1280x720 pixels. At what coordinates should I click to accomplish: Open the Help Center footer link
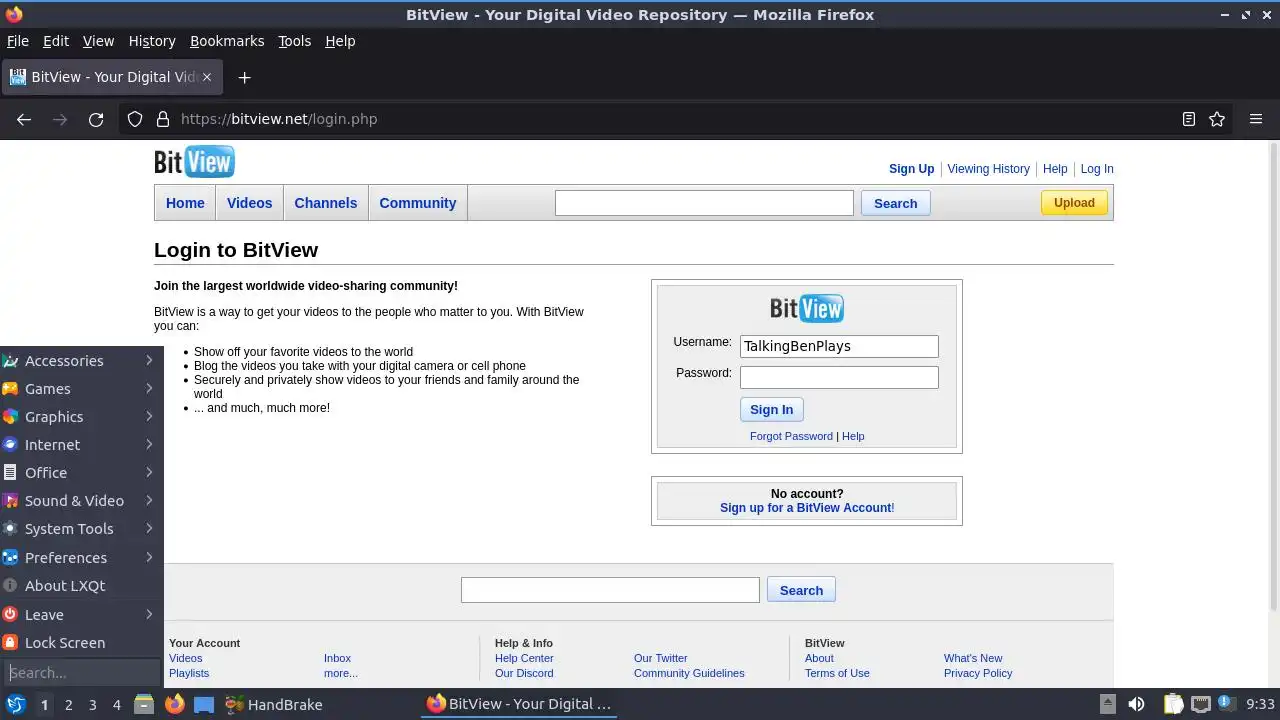point(524,658)
